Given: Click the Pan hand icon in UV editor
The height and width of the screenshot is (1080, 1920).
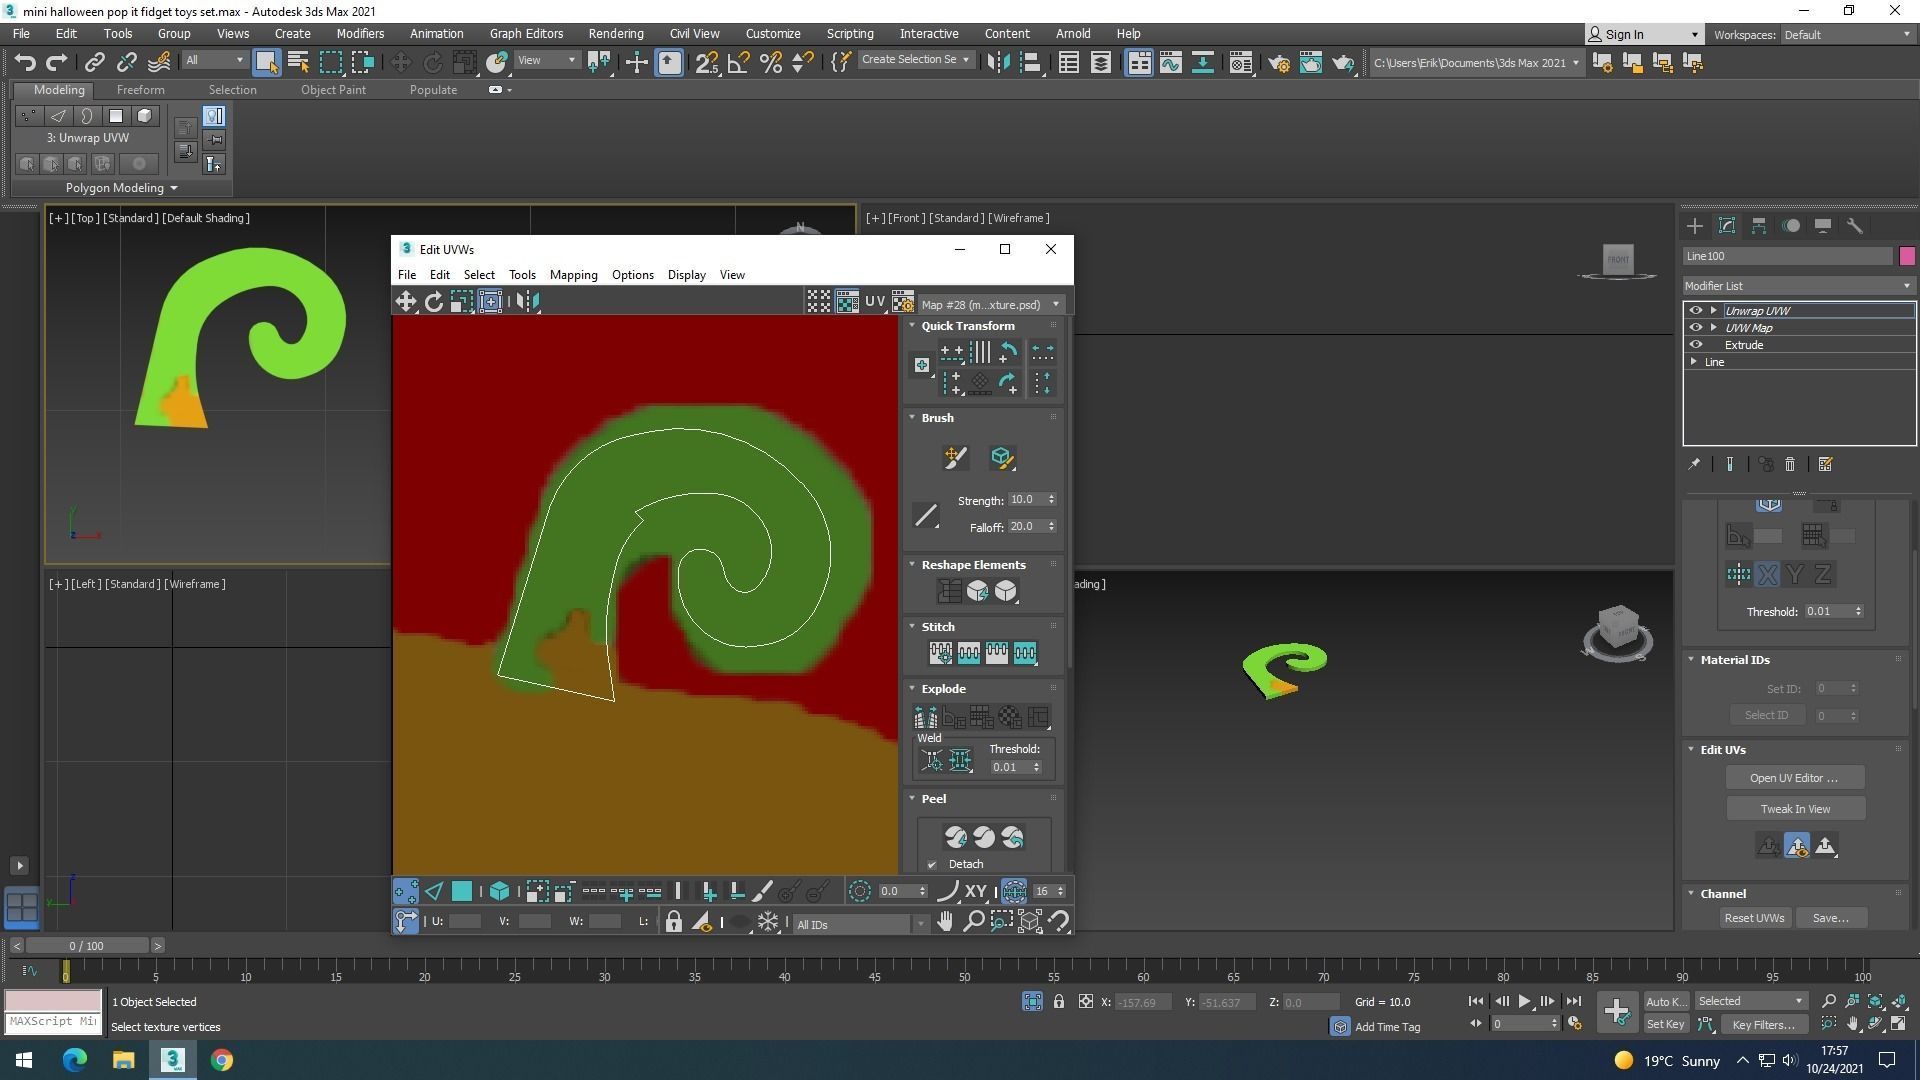Looking at the screenshot, I should [945, 921].
